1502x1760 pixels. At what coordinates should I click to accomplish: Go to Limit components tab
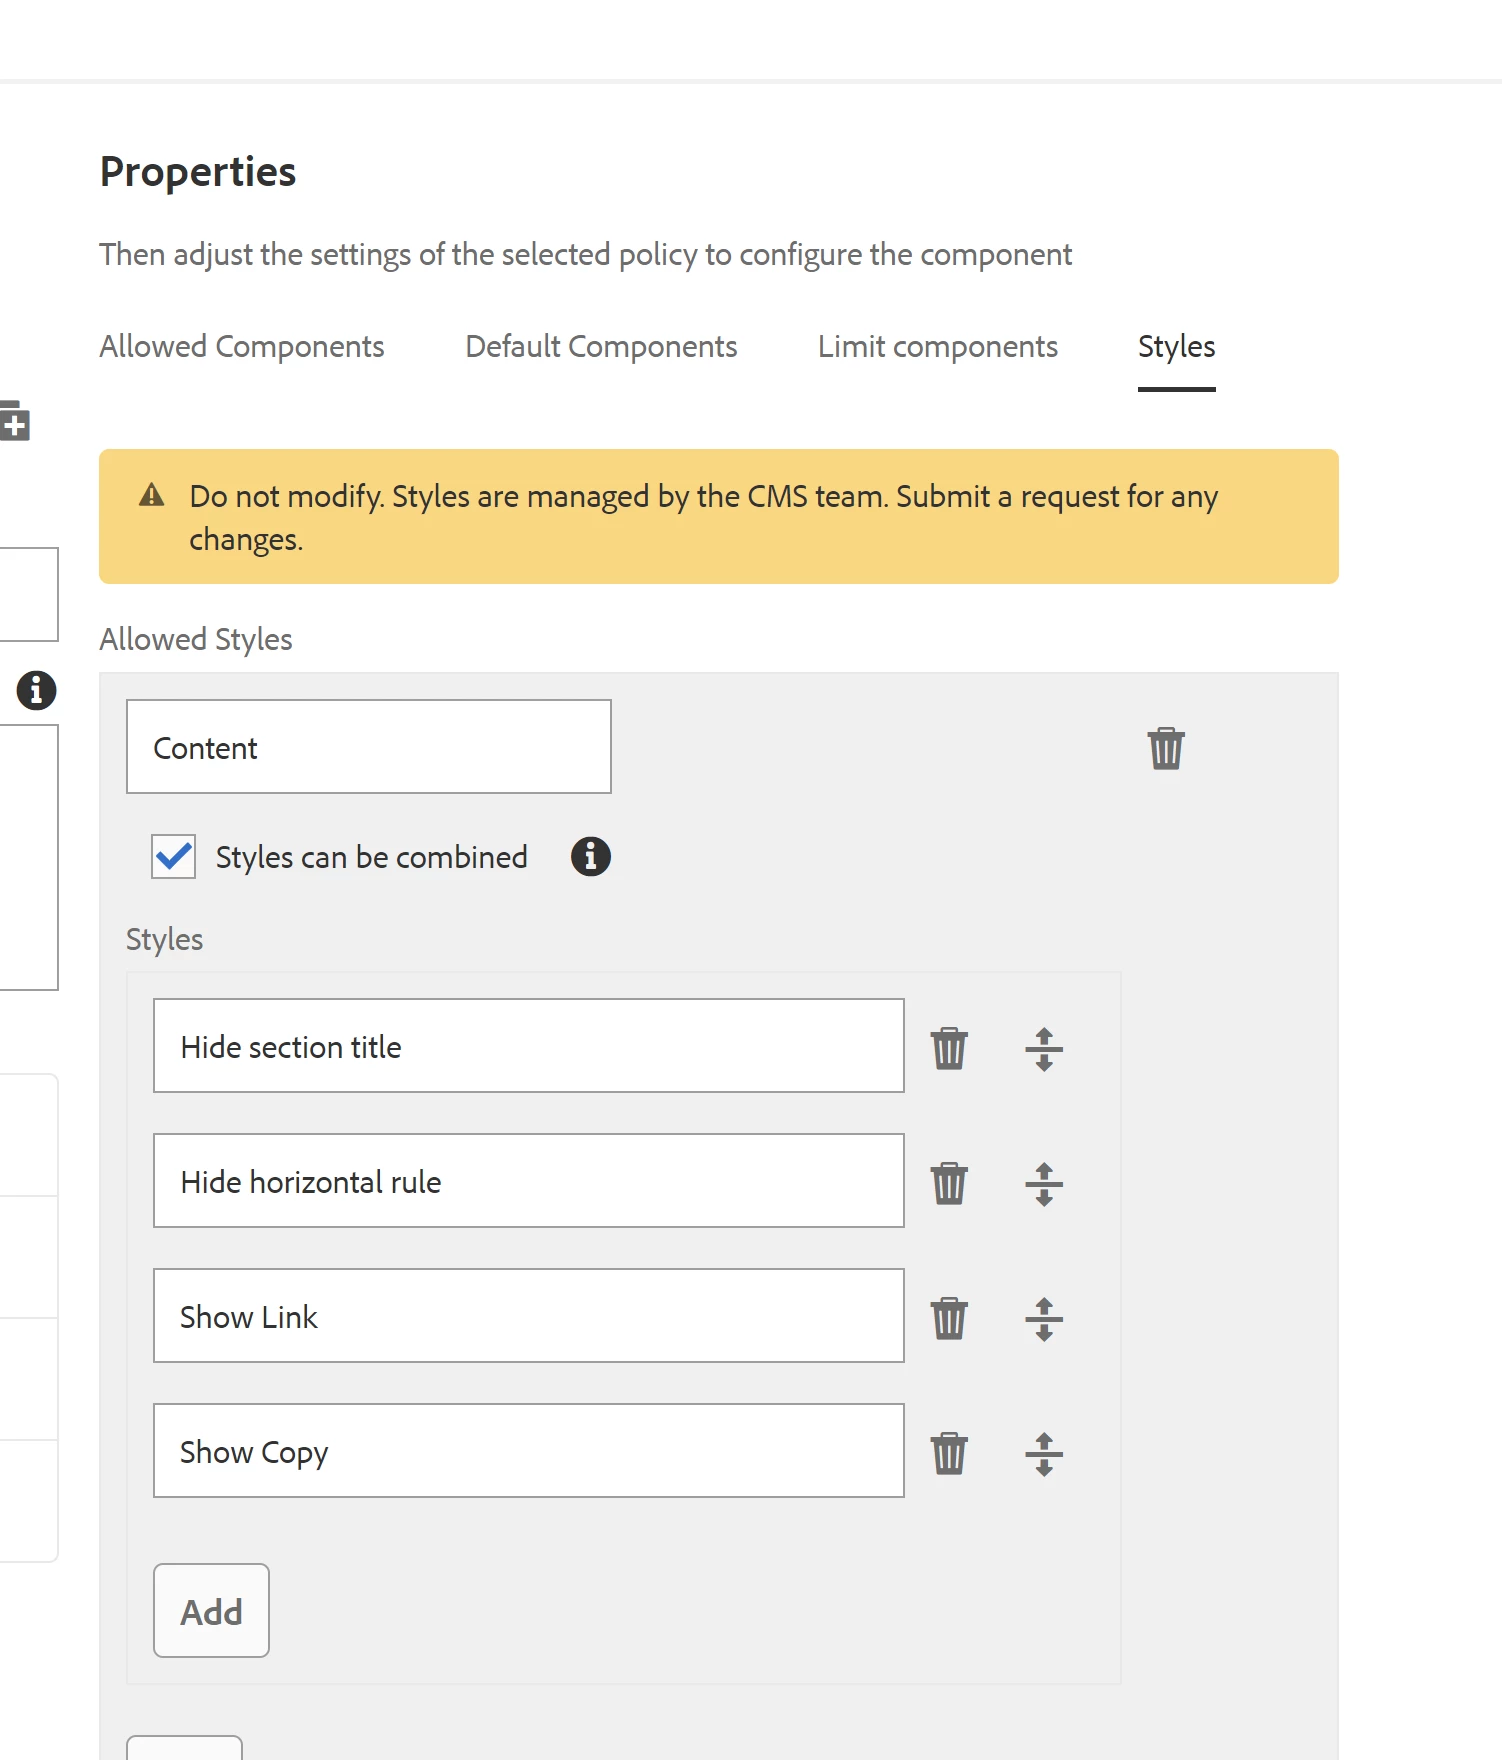(x=937, y=347)
